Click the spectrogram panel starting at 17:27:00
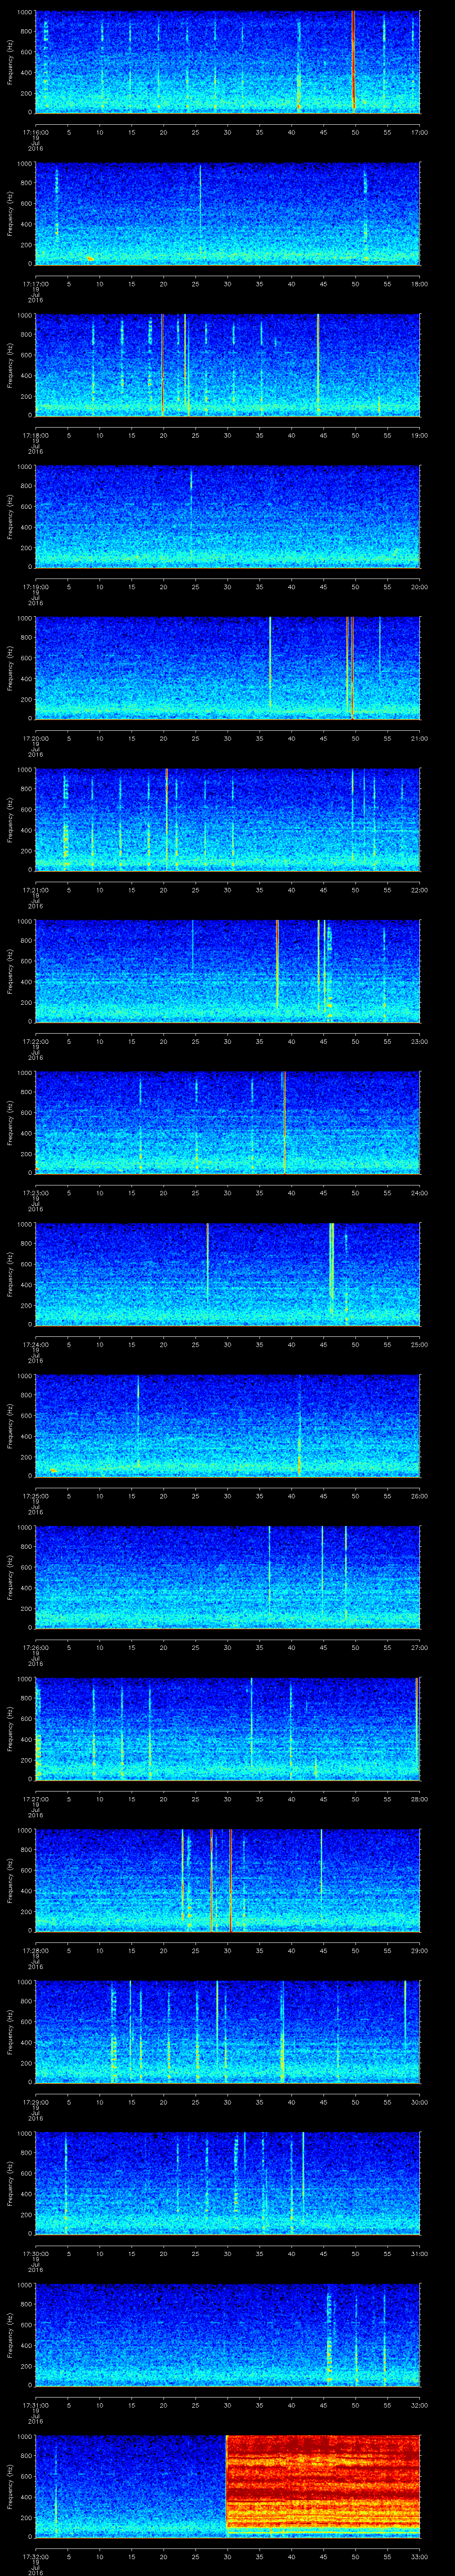The width and height of the screenshot is (455, 2576). click(x=227, y=1729)
